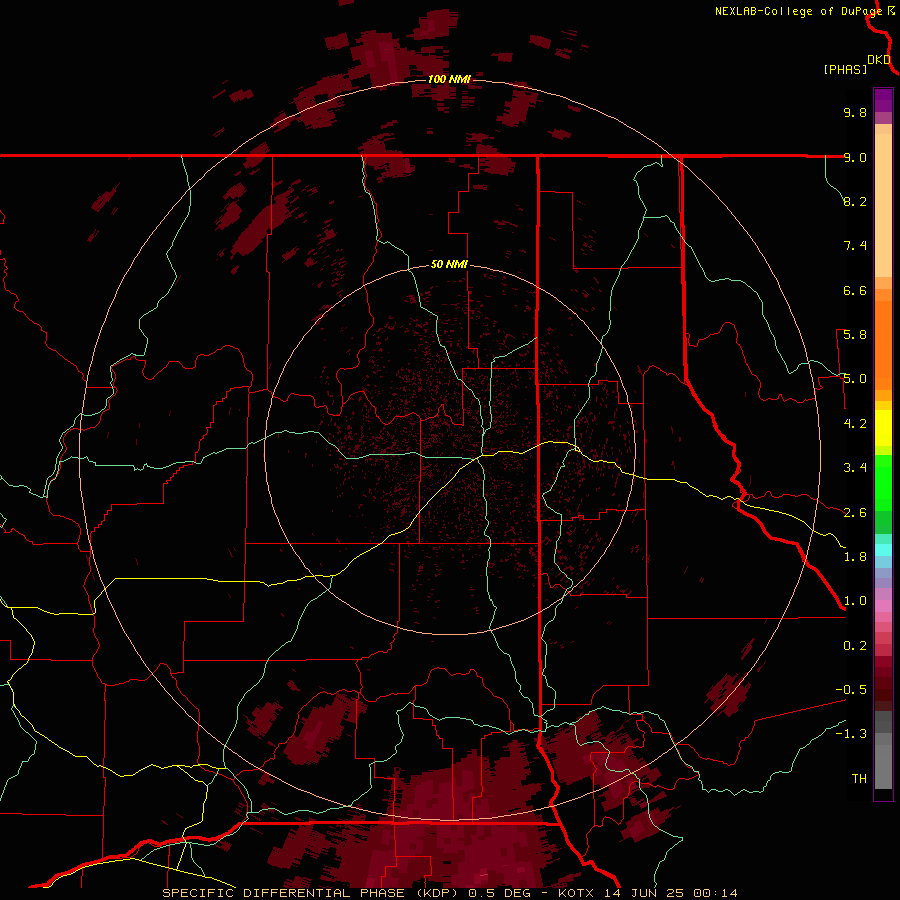Click the 6.6 legend value
The width and height of the screenshot is (900, 900).
855,290
